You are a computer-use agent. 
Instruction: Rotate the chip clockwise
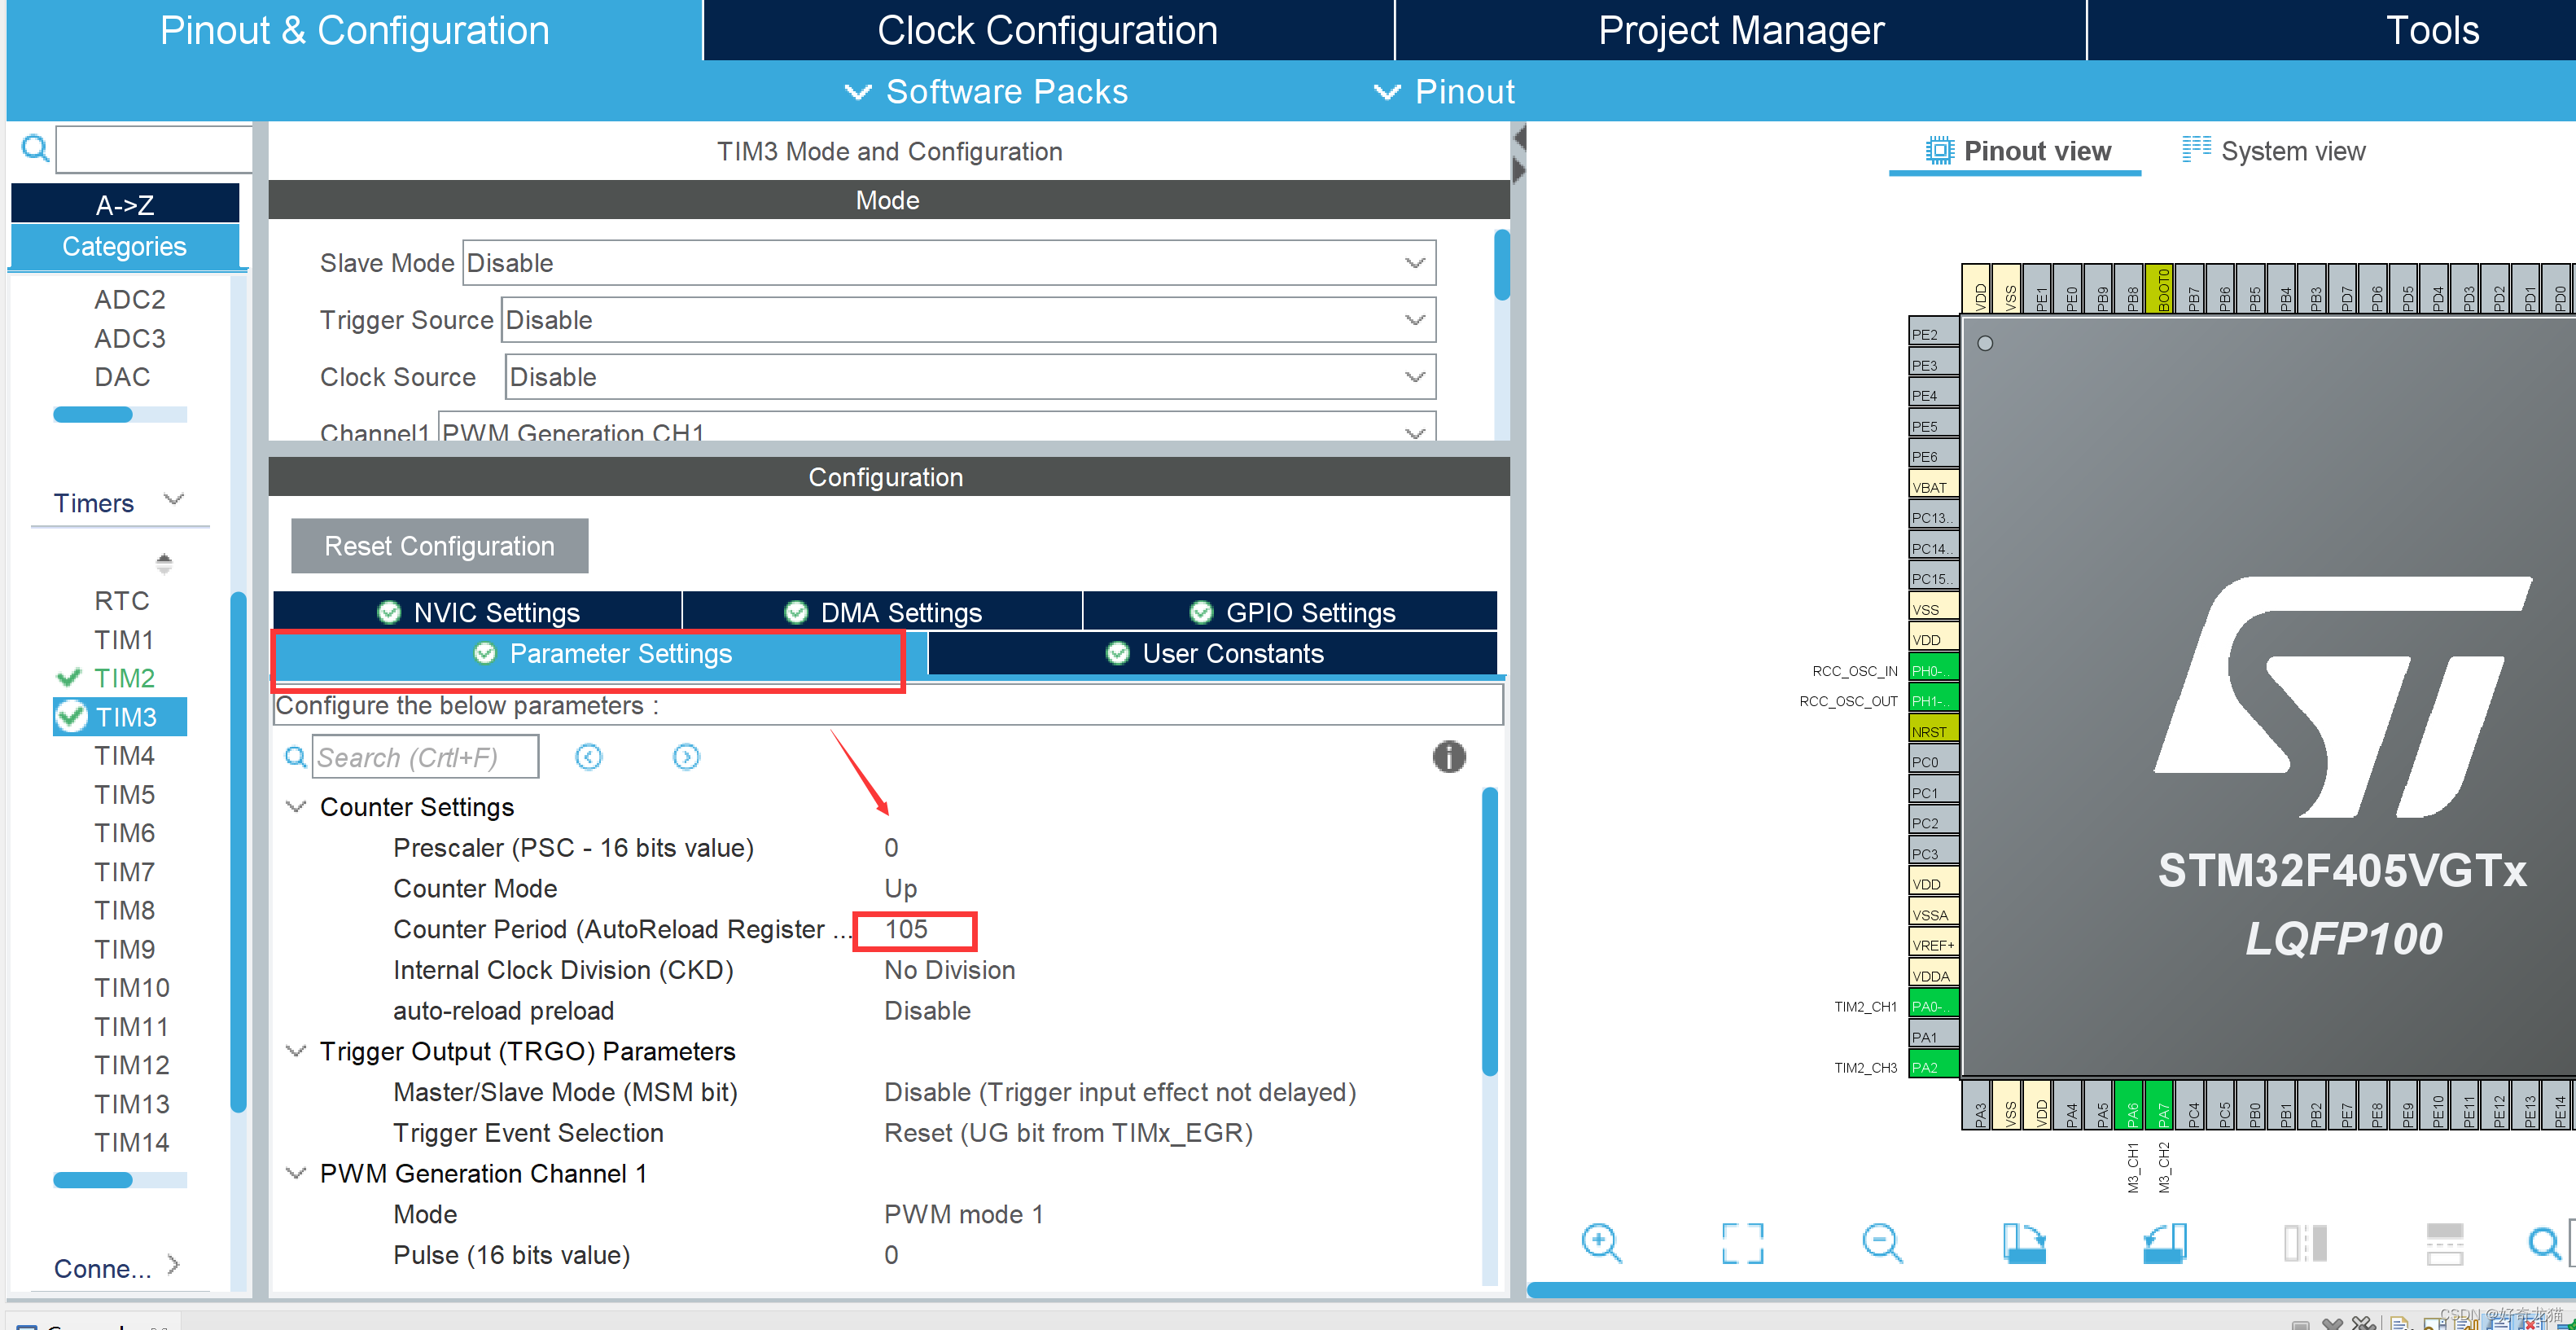point(2024,1242)
